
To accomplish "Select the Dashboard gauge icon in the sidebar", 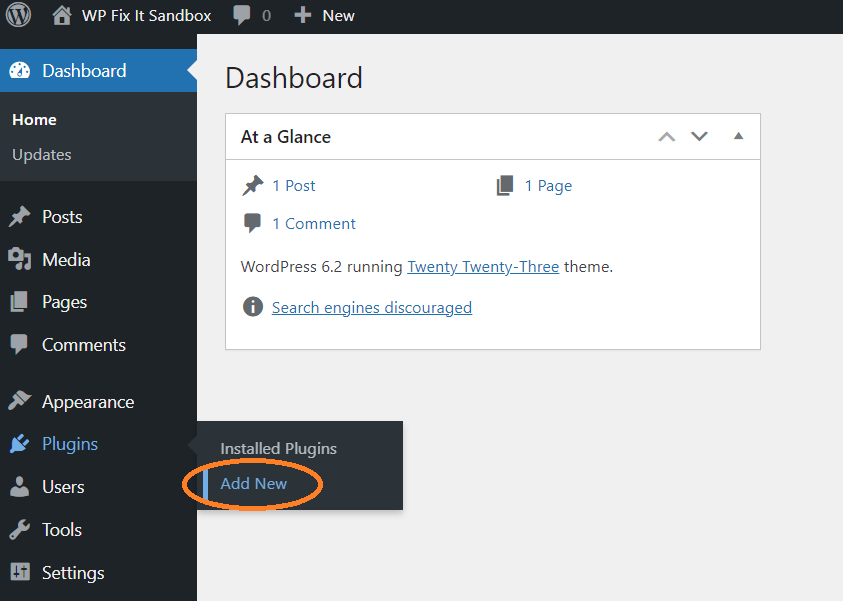I will [x=20, y=71].
